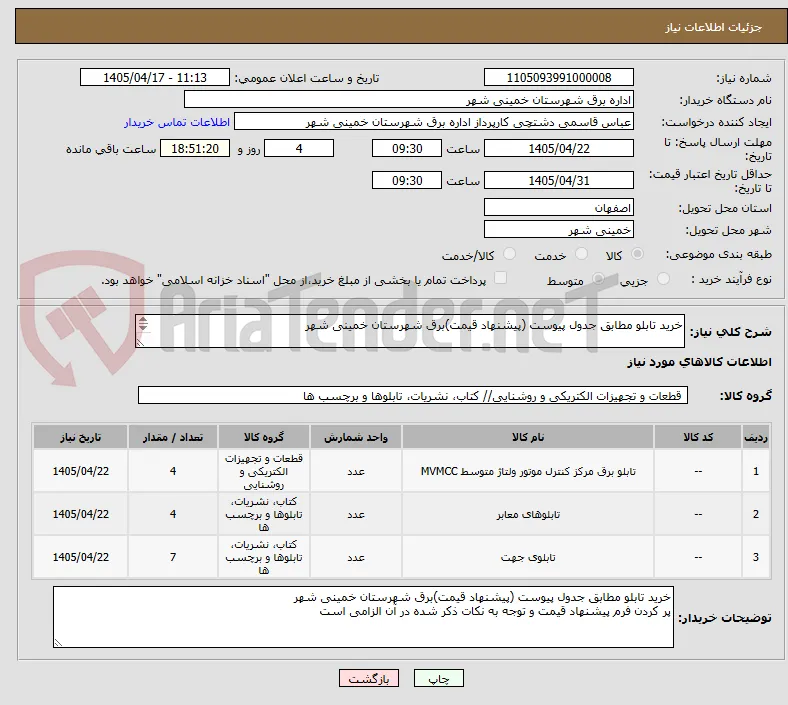The image size is (788, 705).
Task: Click the response deadline date 1405/04/22 field
Action: click(559, 148)
